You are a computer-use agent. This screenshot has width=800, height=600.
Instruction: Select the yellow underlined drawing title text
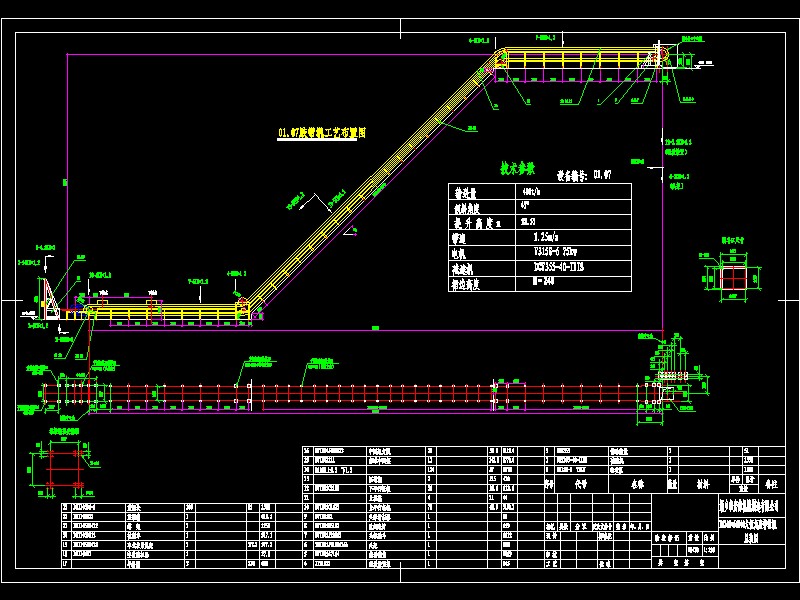tap(321, 133)
